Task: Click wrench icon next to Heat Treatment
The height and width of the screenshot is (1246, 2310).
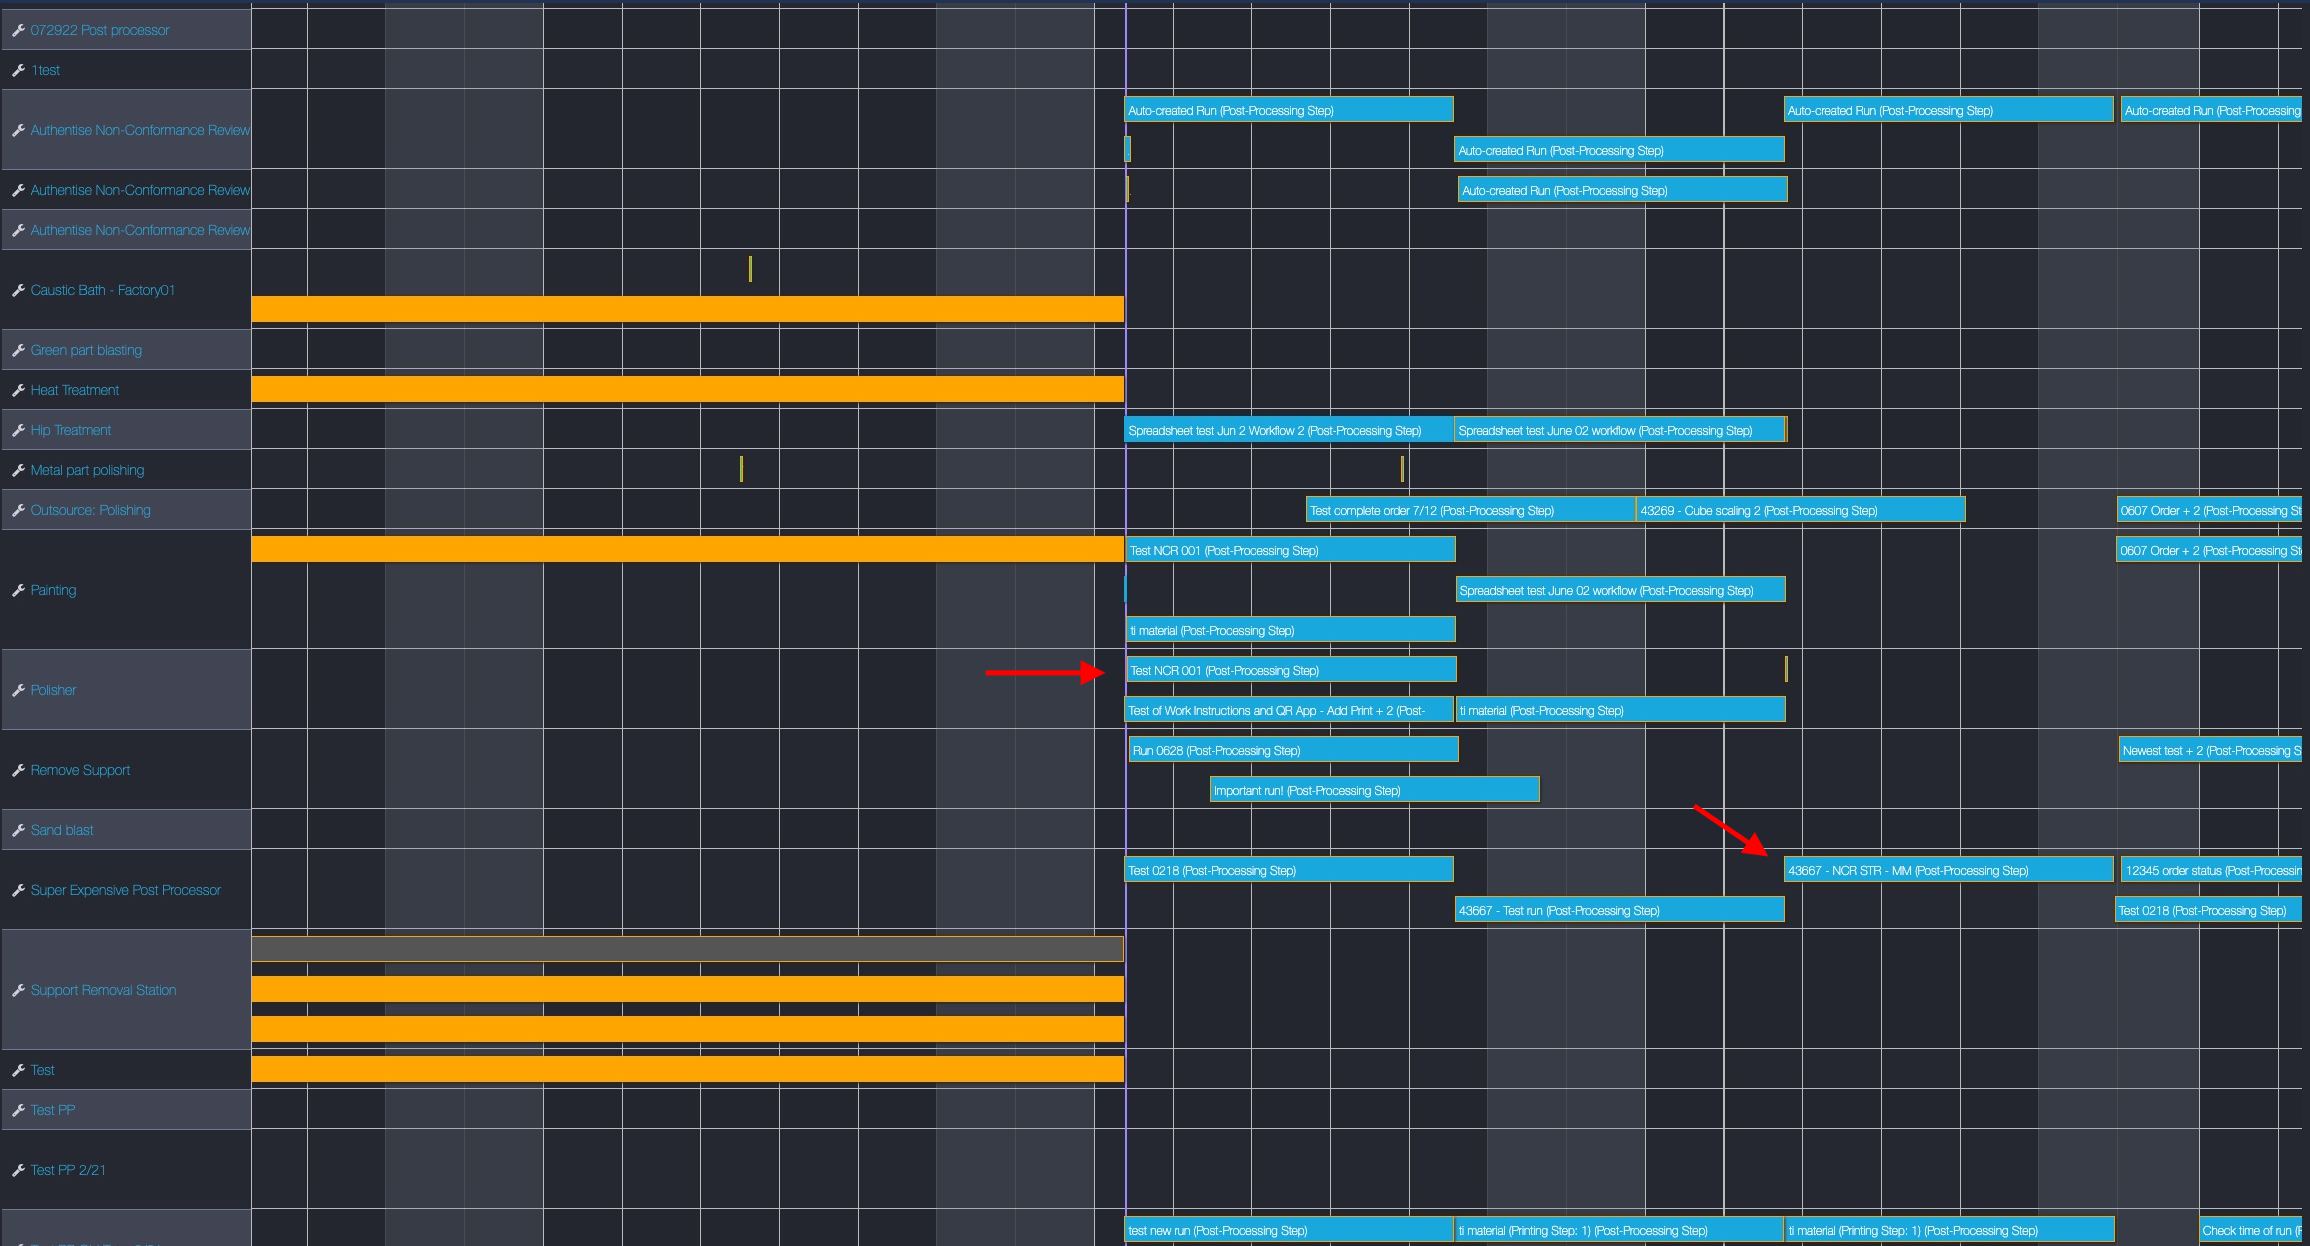Action: point(18,390)
